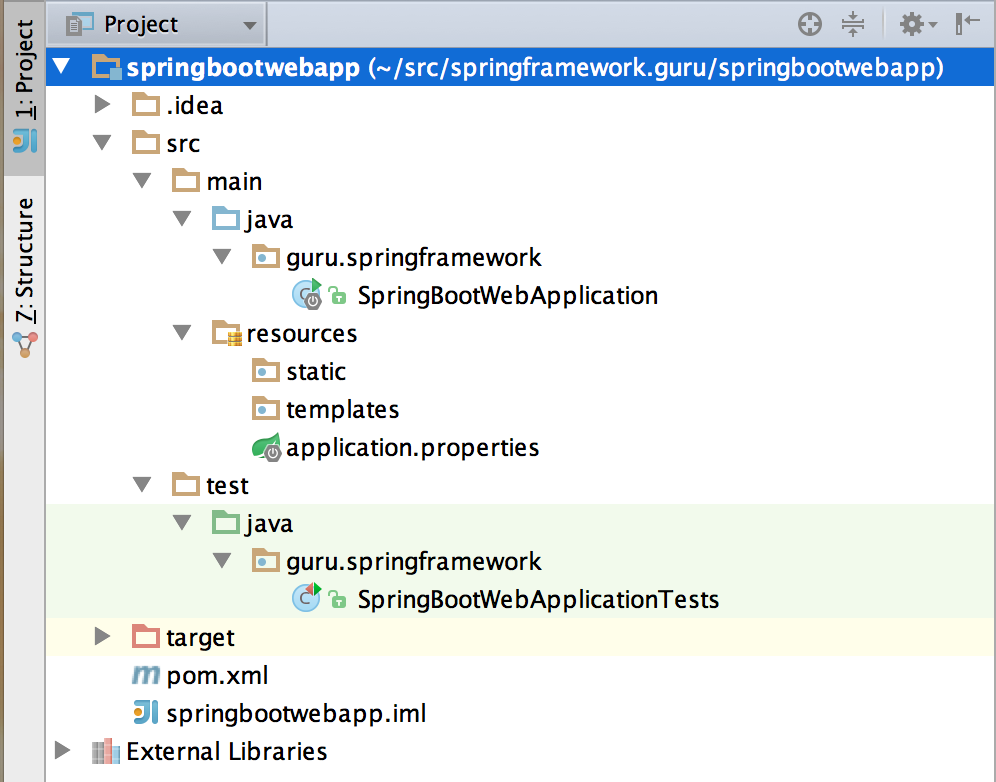Click the SpringBootWebApplication class icon
Screen dimensions: 996x782
[307, 295]
